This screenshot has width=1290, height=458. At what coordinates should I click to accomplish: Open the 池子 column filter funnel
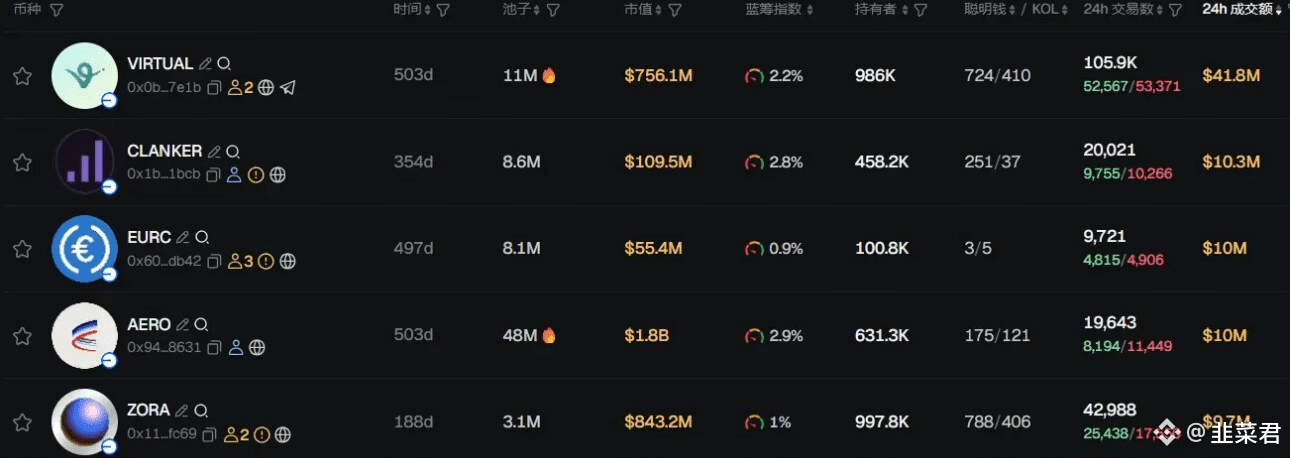coord(553,10)
